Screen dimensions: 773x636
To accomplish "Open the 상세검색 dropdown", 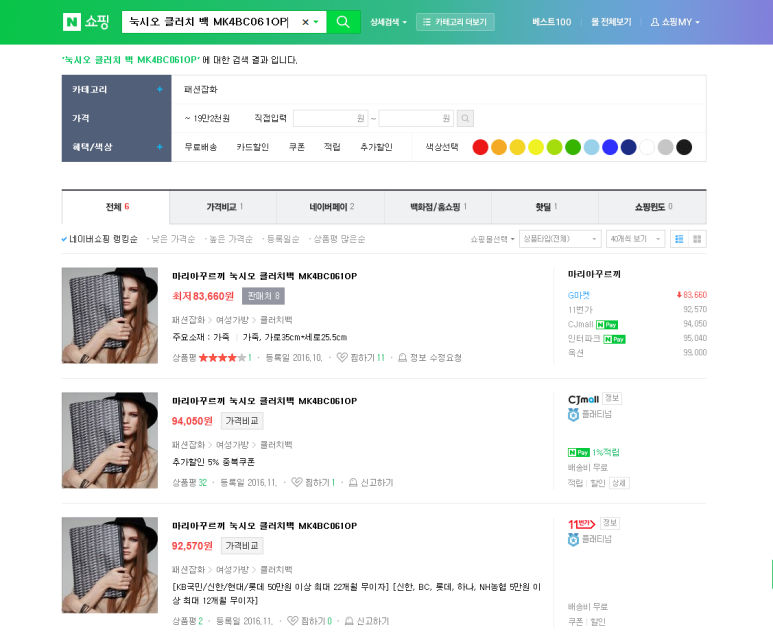I will pyautogui.click(x=388, y=22).
